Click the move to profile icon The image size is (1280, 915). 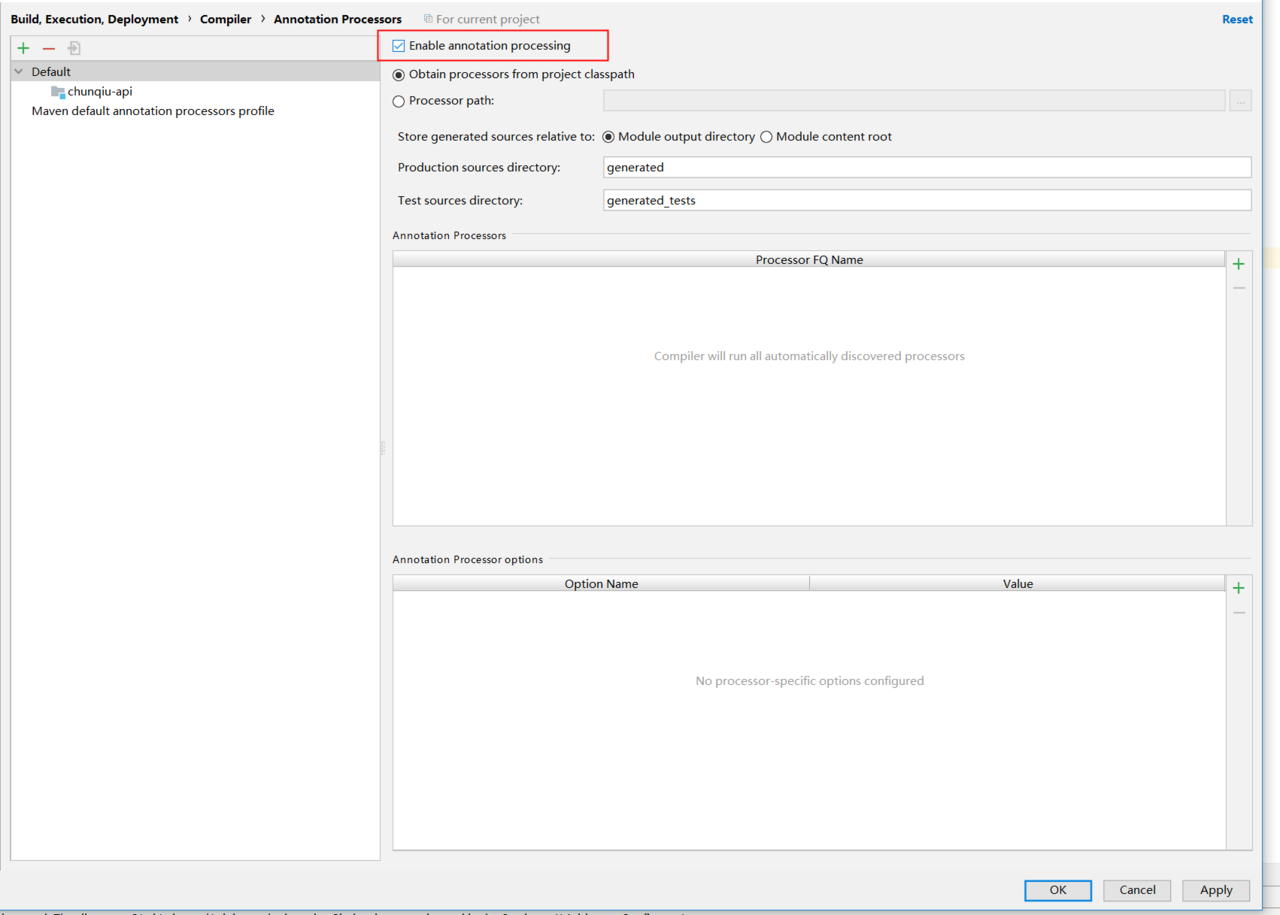74,48
